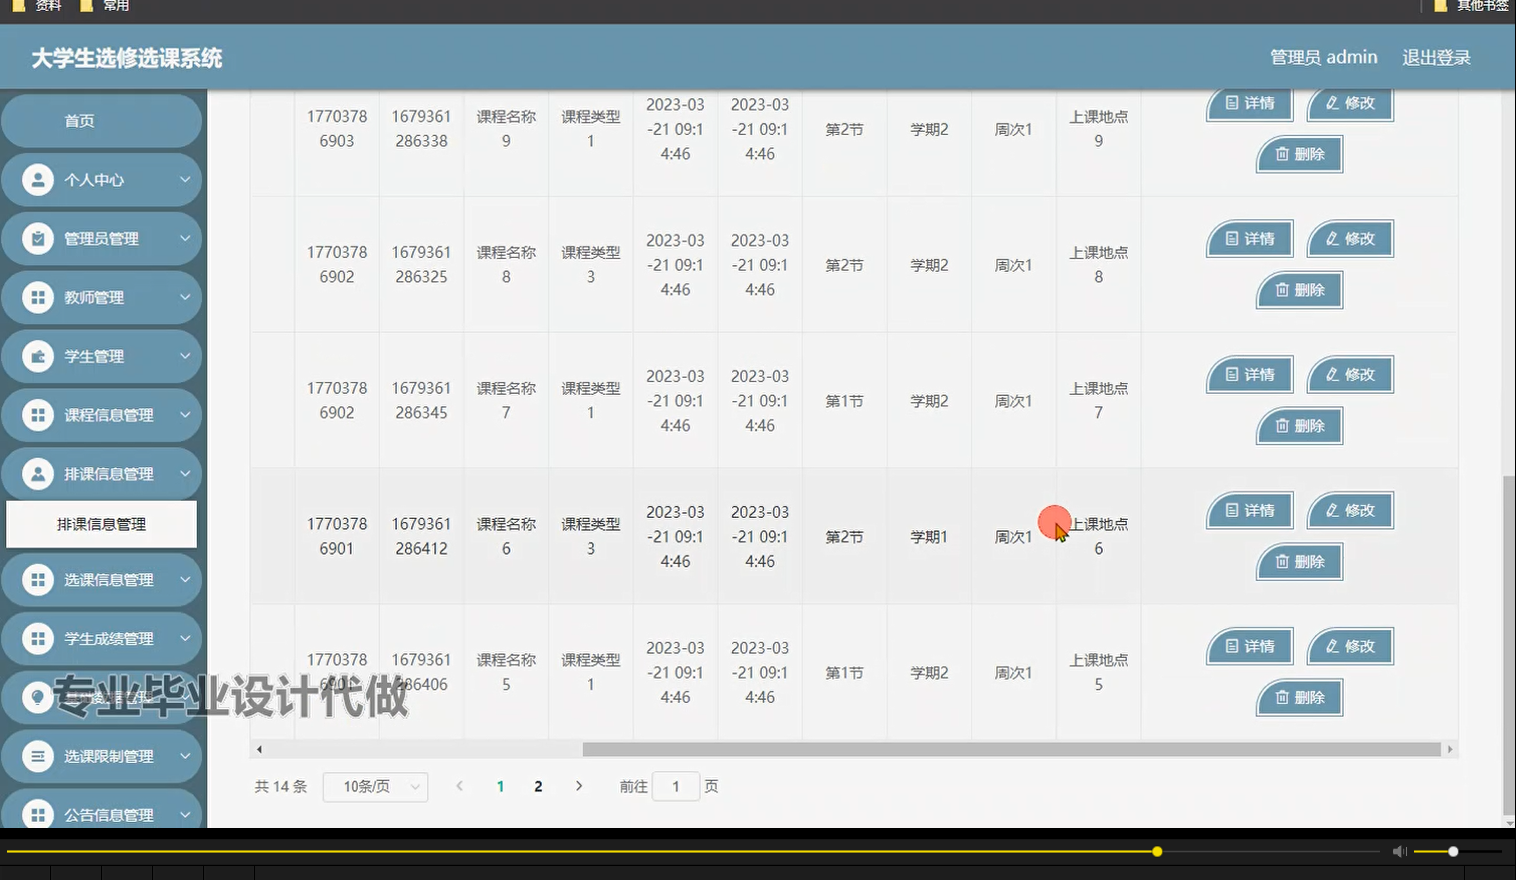1516x880 pixels.
Task: Click the speaker volume icon in player bar
Action: tap(1400, 851)
